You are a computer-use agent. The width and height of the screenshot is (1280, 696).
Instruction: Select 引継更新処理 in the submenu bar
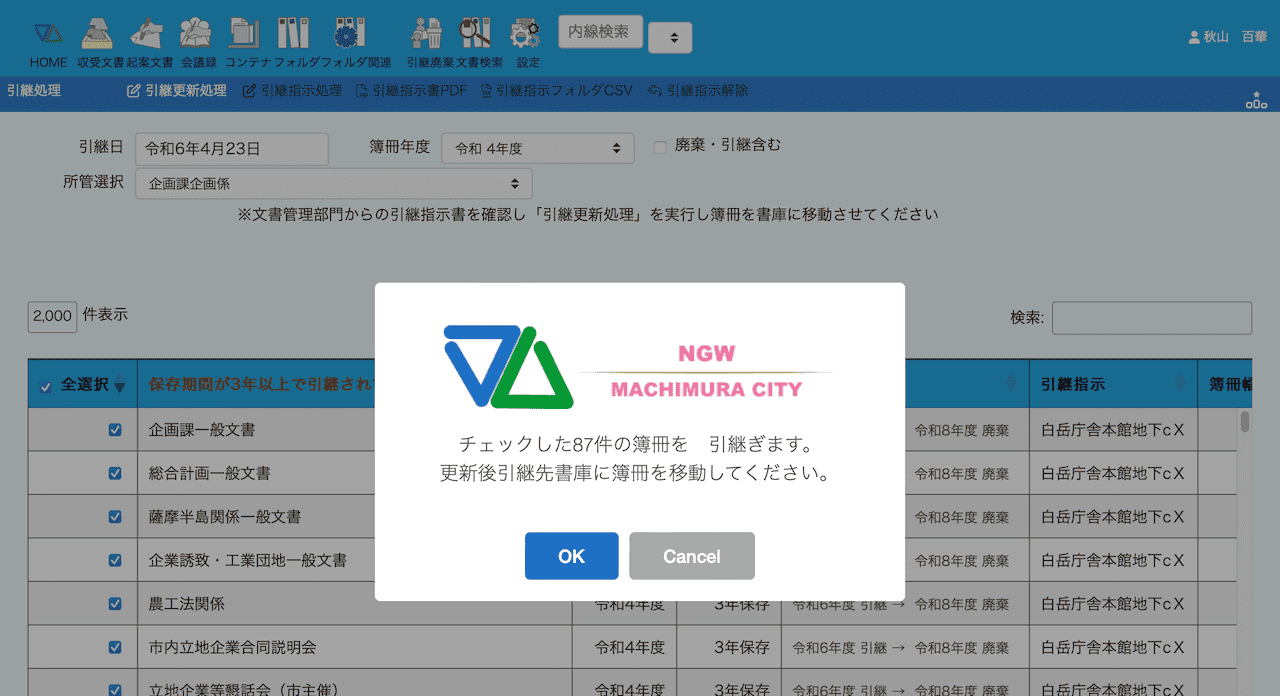[x=177, y=91]
